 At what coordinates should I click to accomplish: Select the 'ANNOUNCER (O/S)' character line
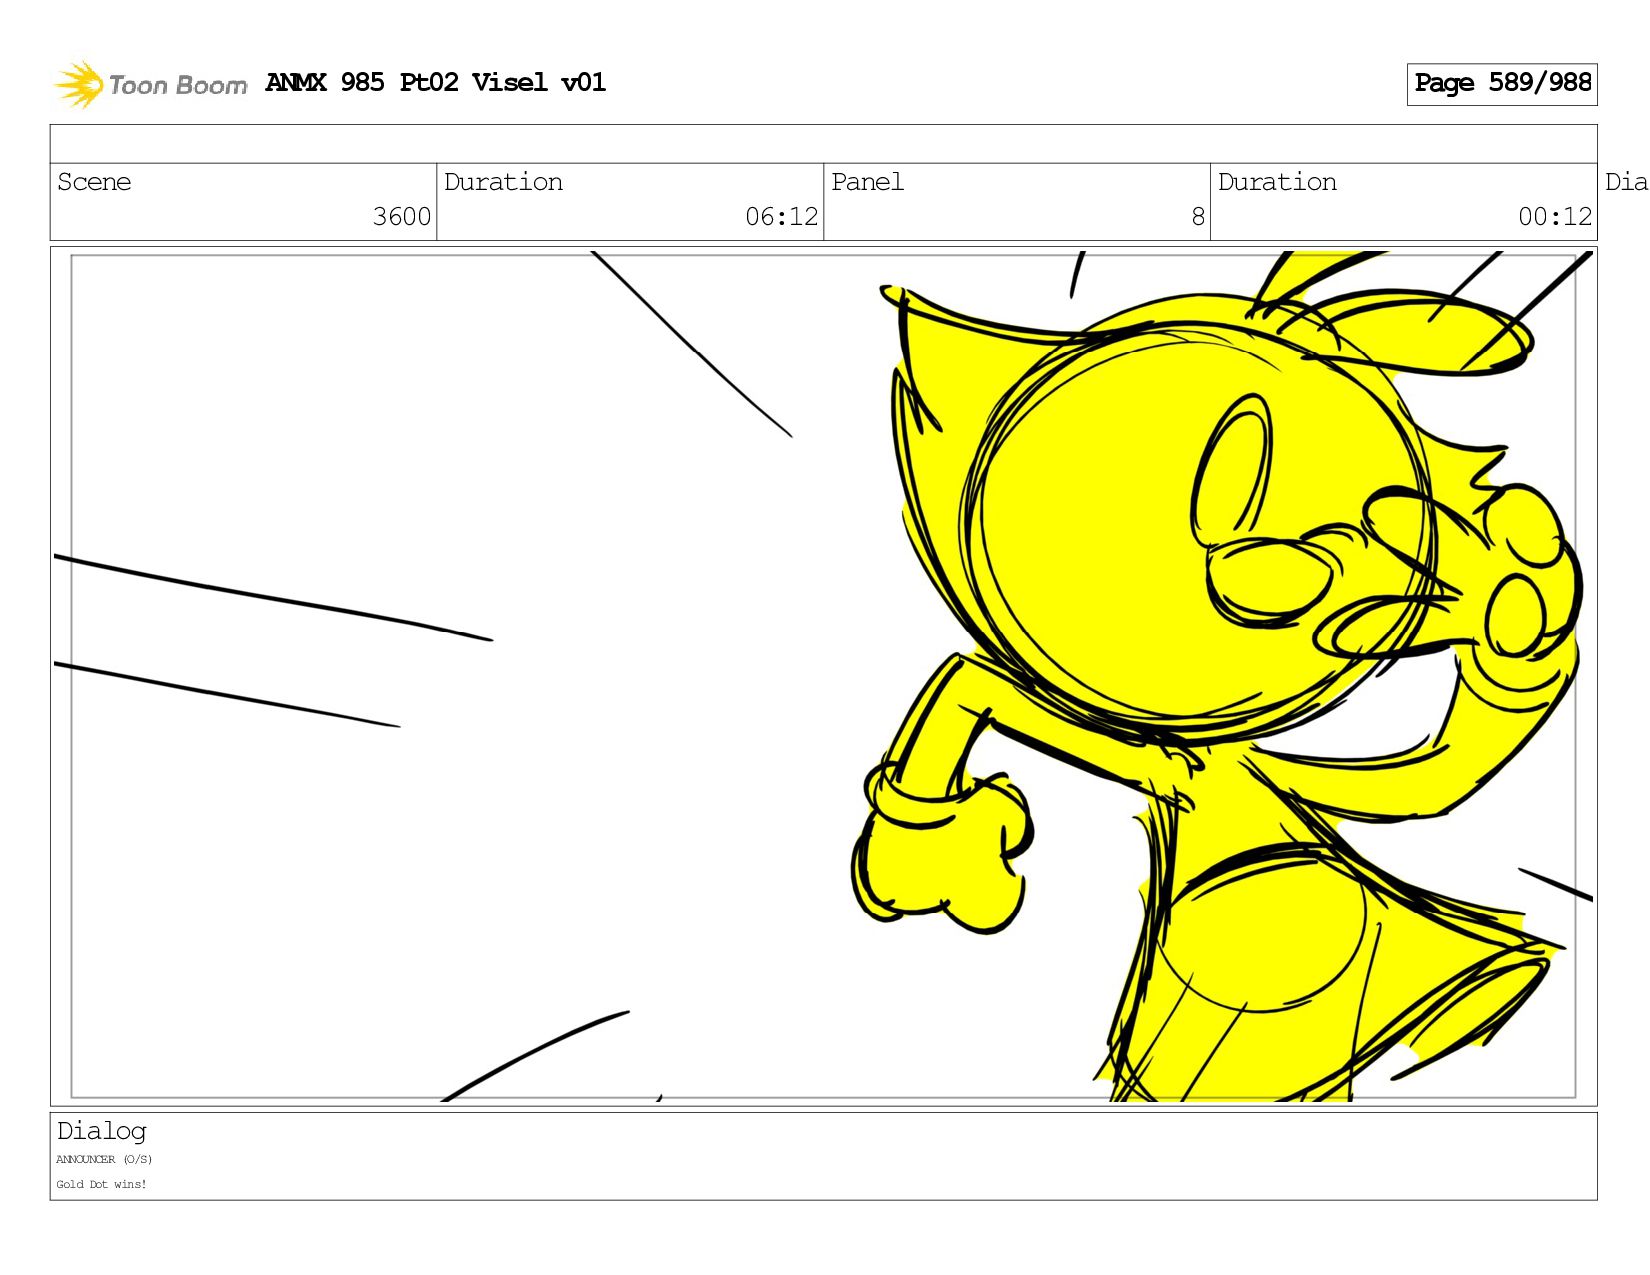(x=104, y=1160)
